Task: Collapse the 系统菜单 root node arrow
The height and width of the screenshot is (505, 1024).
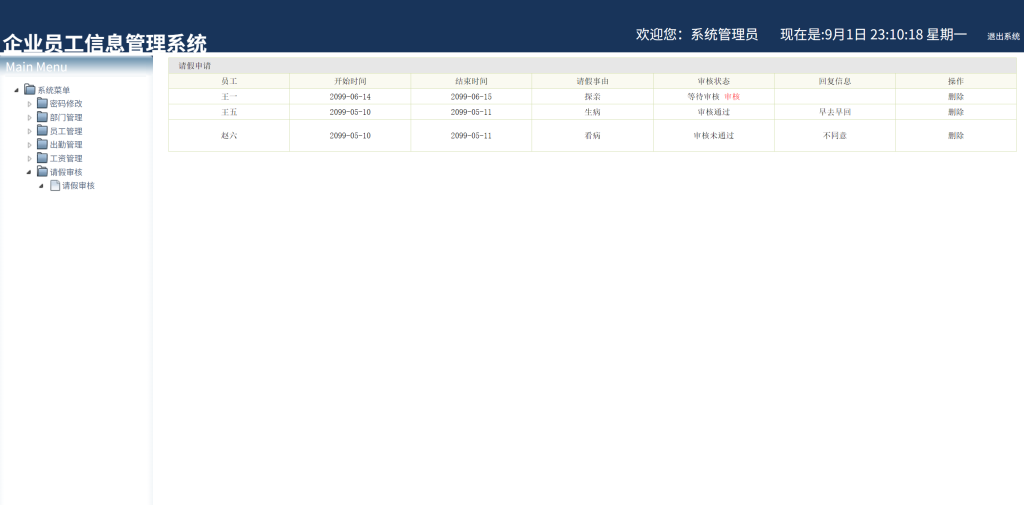Action: pyautogui.click(x=16, y=90)
